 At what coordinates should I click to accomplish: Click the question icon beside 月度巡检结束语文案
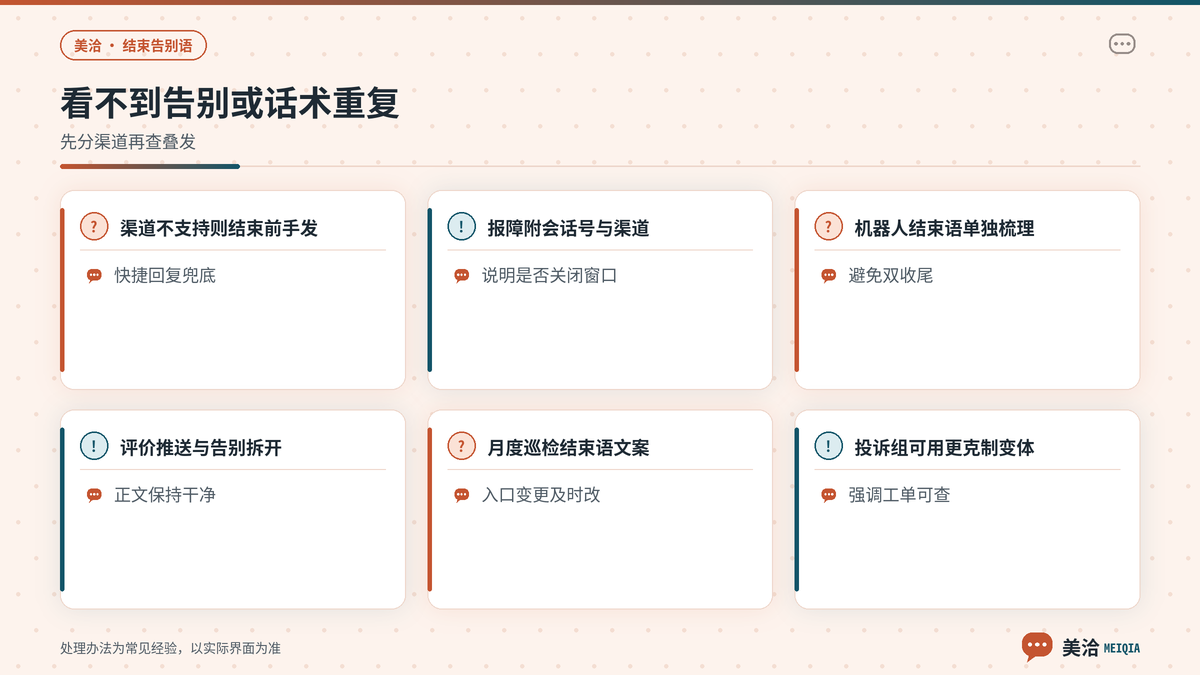tap(461, 446)
